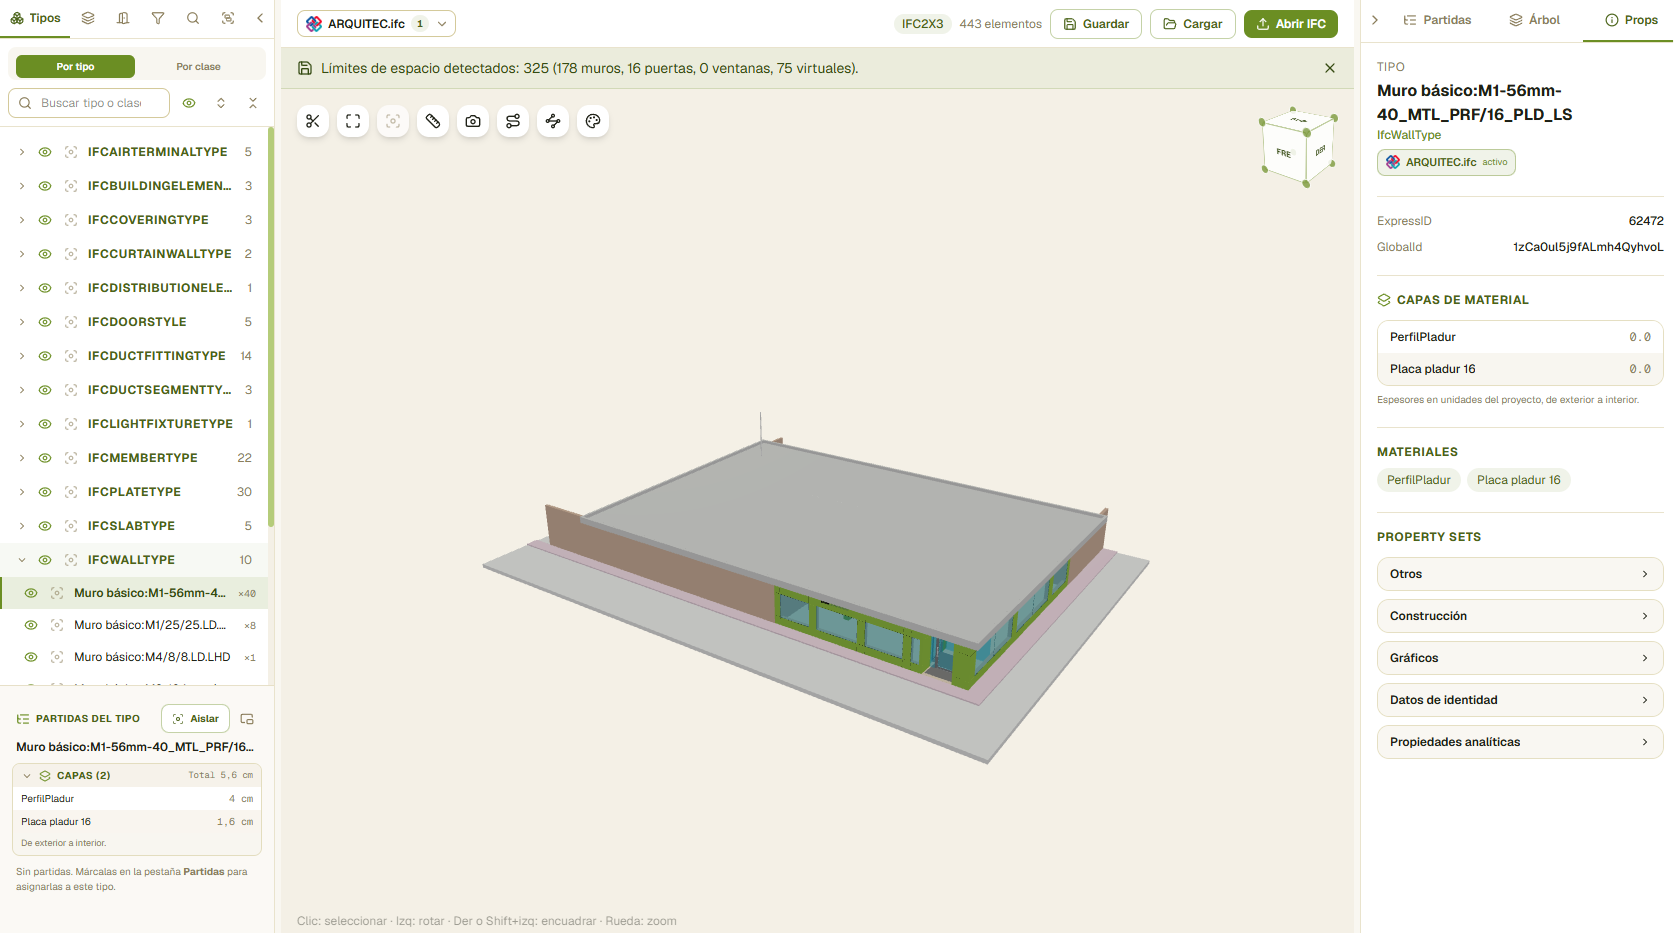Toggle visibility of all types eye near search
The image size is (1674, 934).
pyautogui.click(x=189, y=103)
